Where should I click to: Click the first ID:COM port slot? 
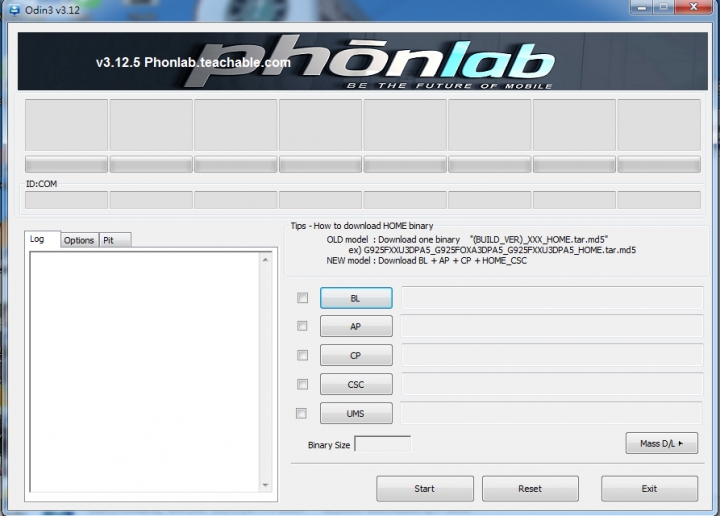pyautogui.click(x=66, y=200)
